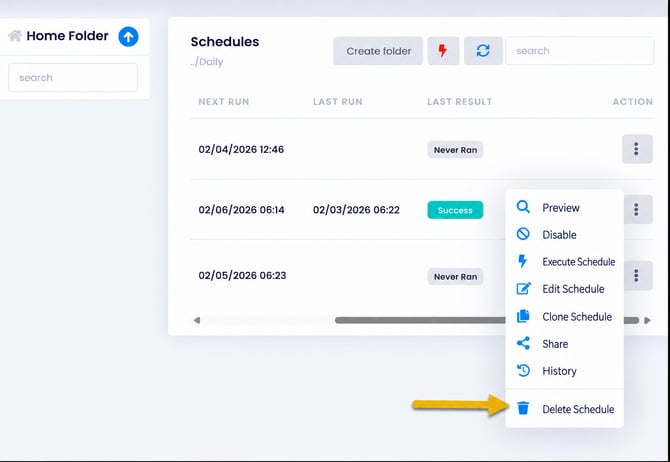Click the 02/03/2026 06:22 last run cell
The width and height of the screenshot is (670, 462).
(356, 209)
